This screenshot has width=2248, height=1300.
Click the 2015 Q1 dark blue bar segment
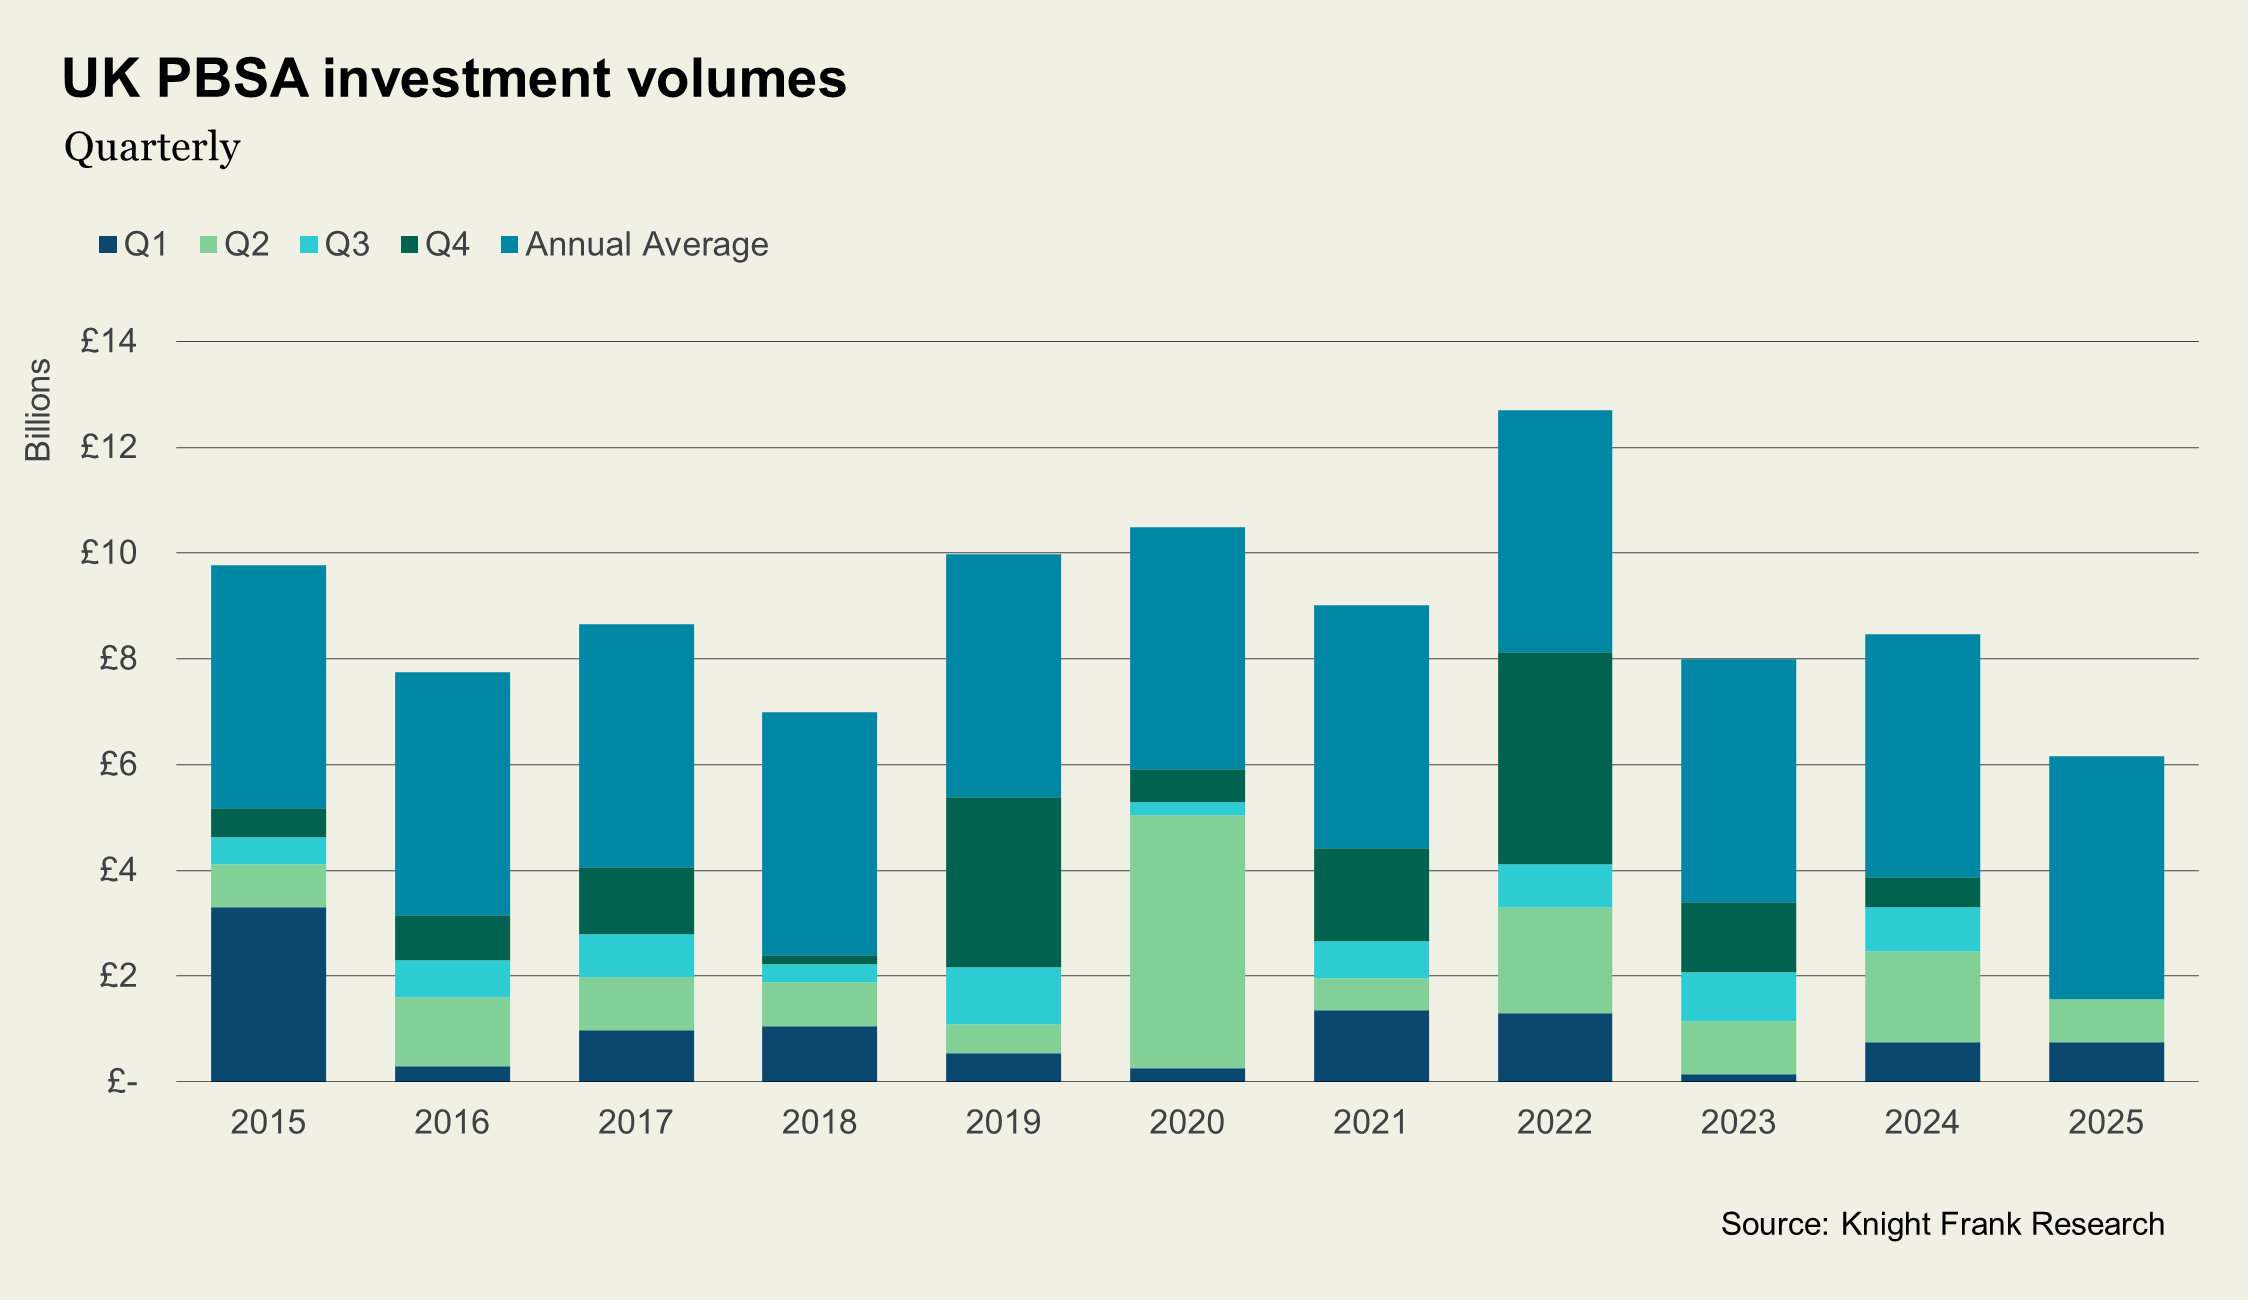268,994
